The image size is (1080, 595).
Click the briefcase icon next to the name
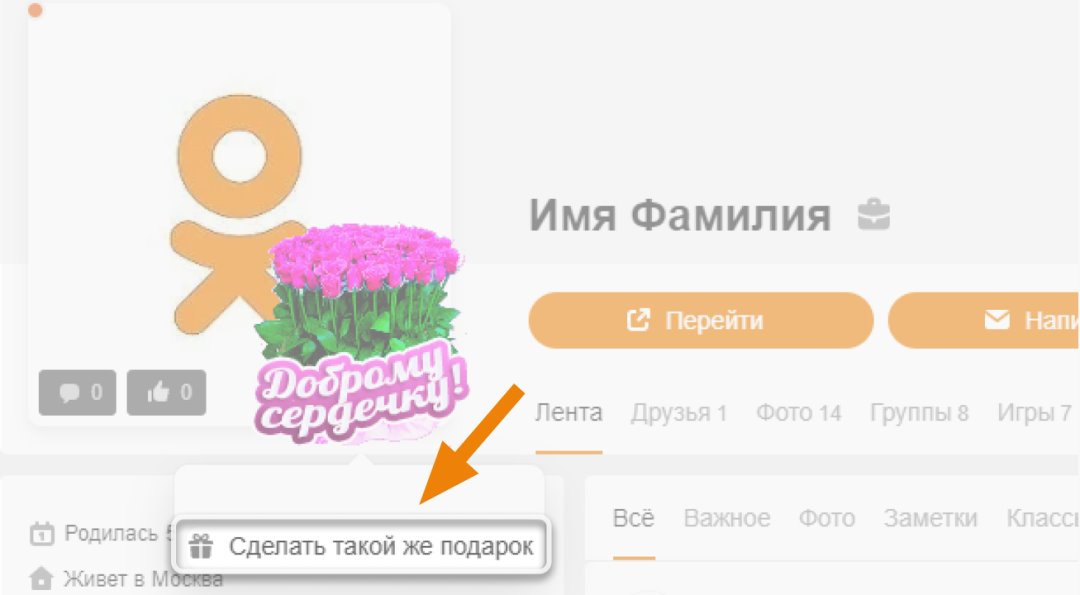pos(873,214)
